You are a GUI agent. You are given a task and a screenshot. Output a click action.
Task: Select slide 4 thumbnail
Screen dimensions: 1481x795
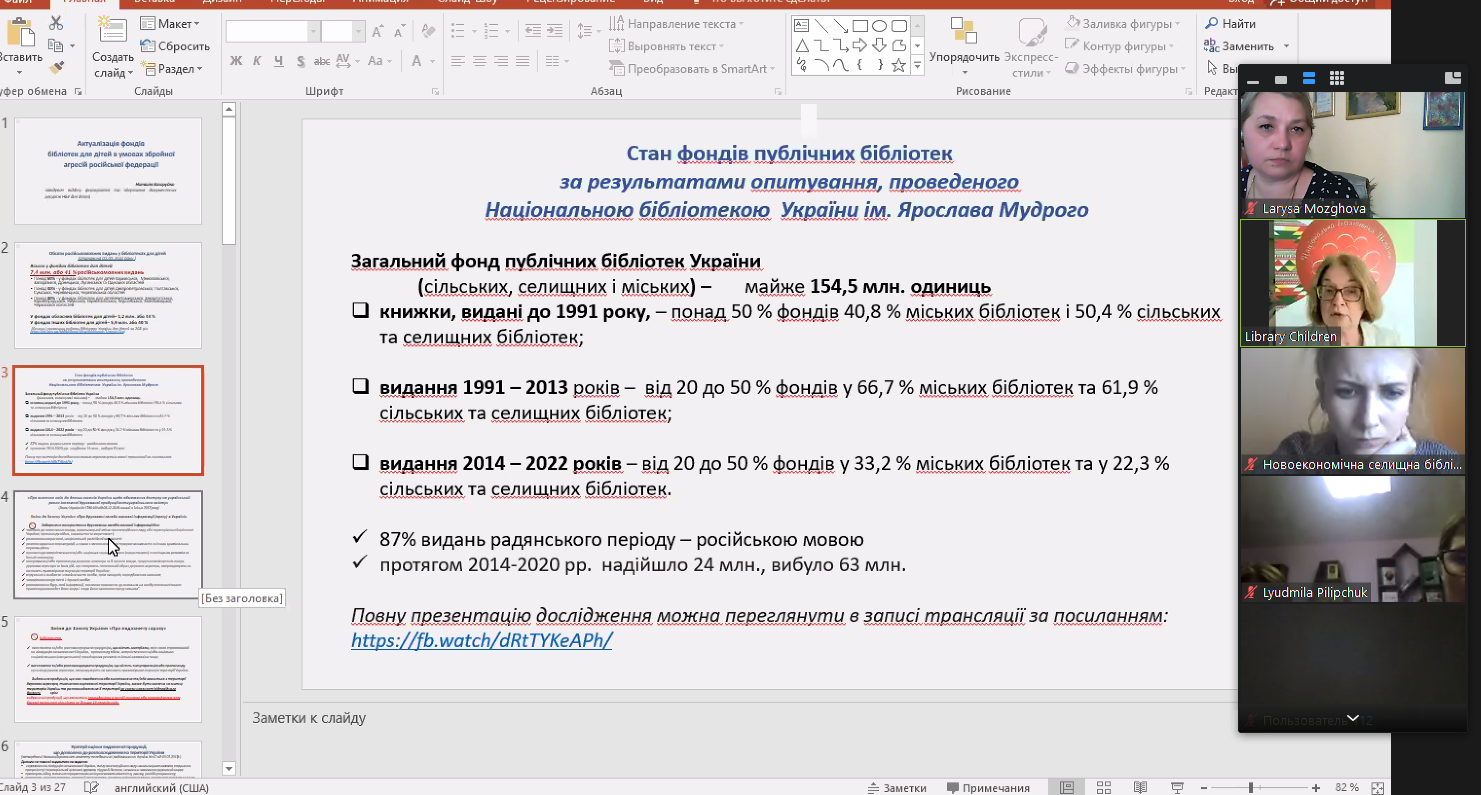108,544
